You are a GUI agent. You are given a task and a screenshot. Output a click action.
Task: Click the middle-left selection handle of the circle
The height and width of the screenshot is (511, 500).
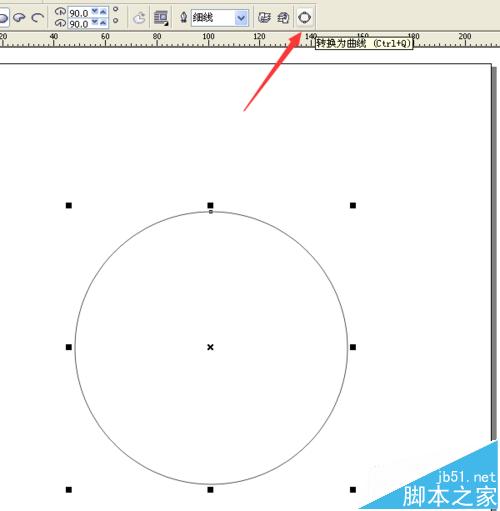click(x=69, y=347)
